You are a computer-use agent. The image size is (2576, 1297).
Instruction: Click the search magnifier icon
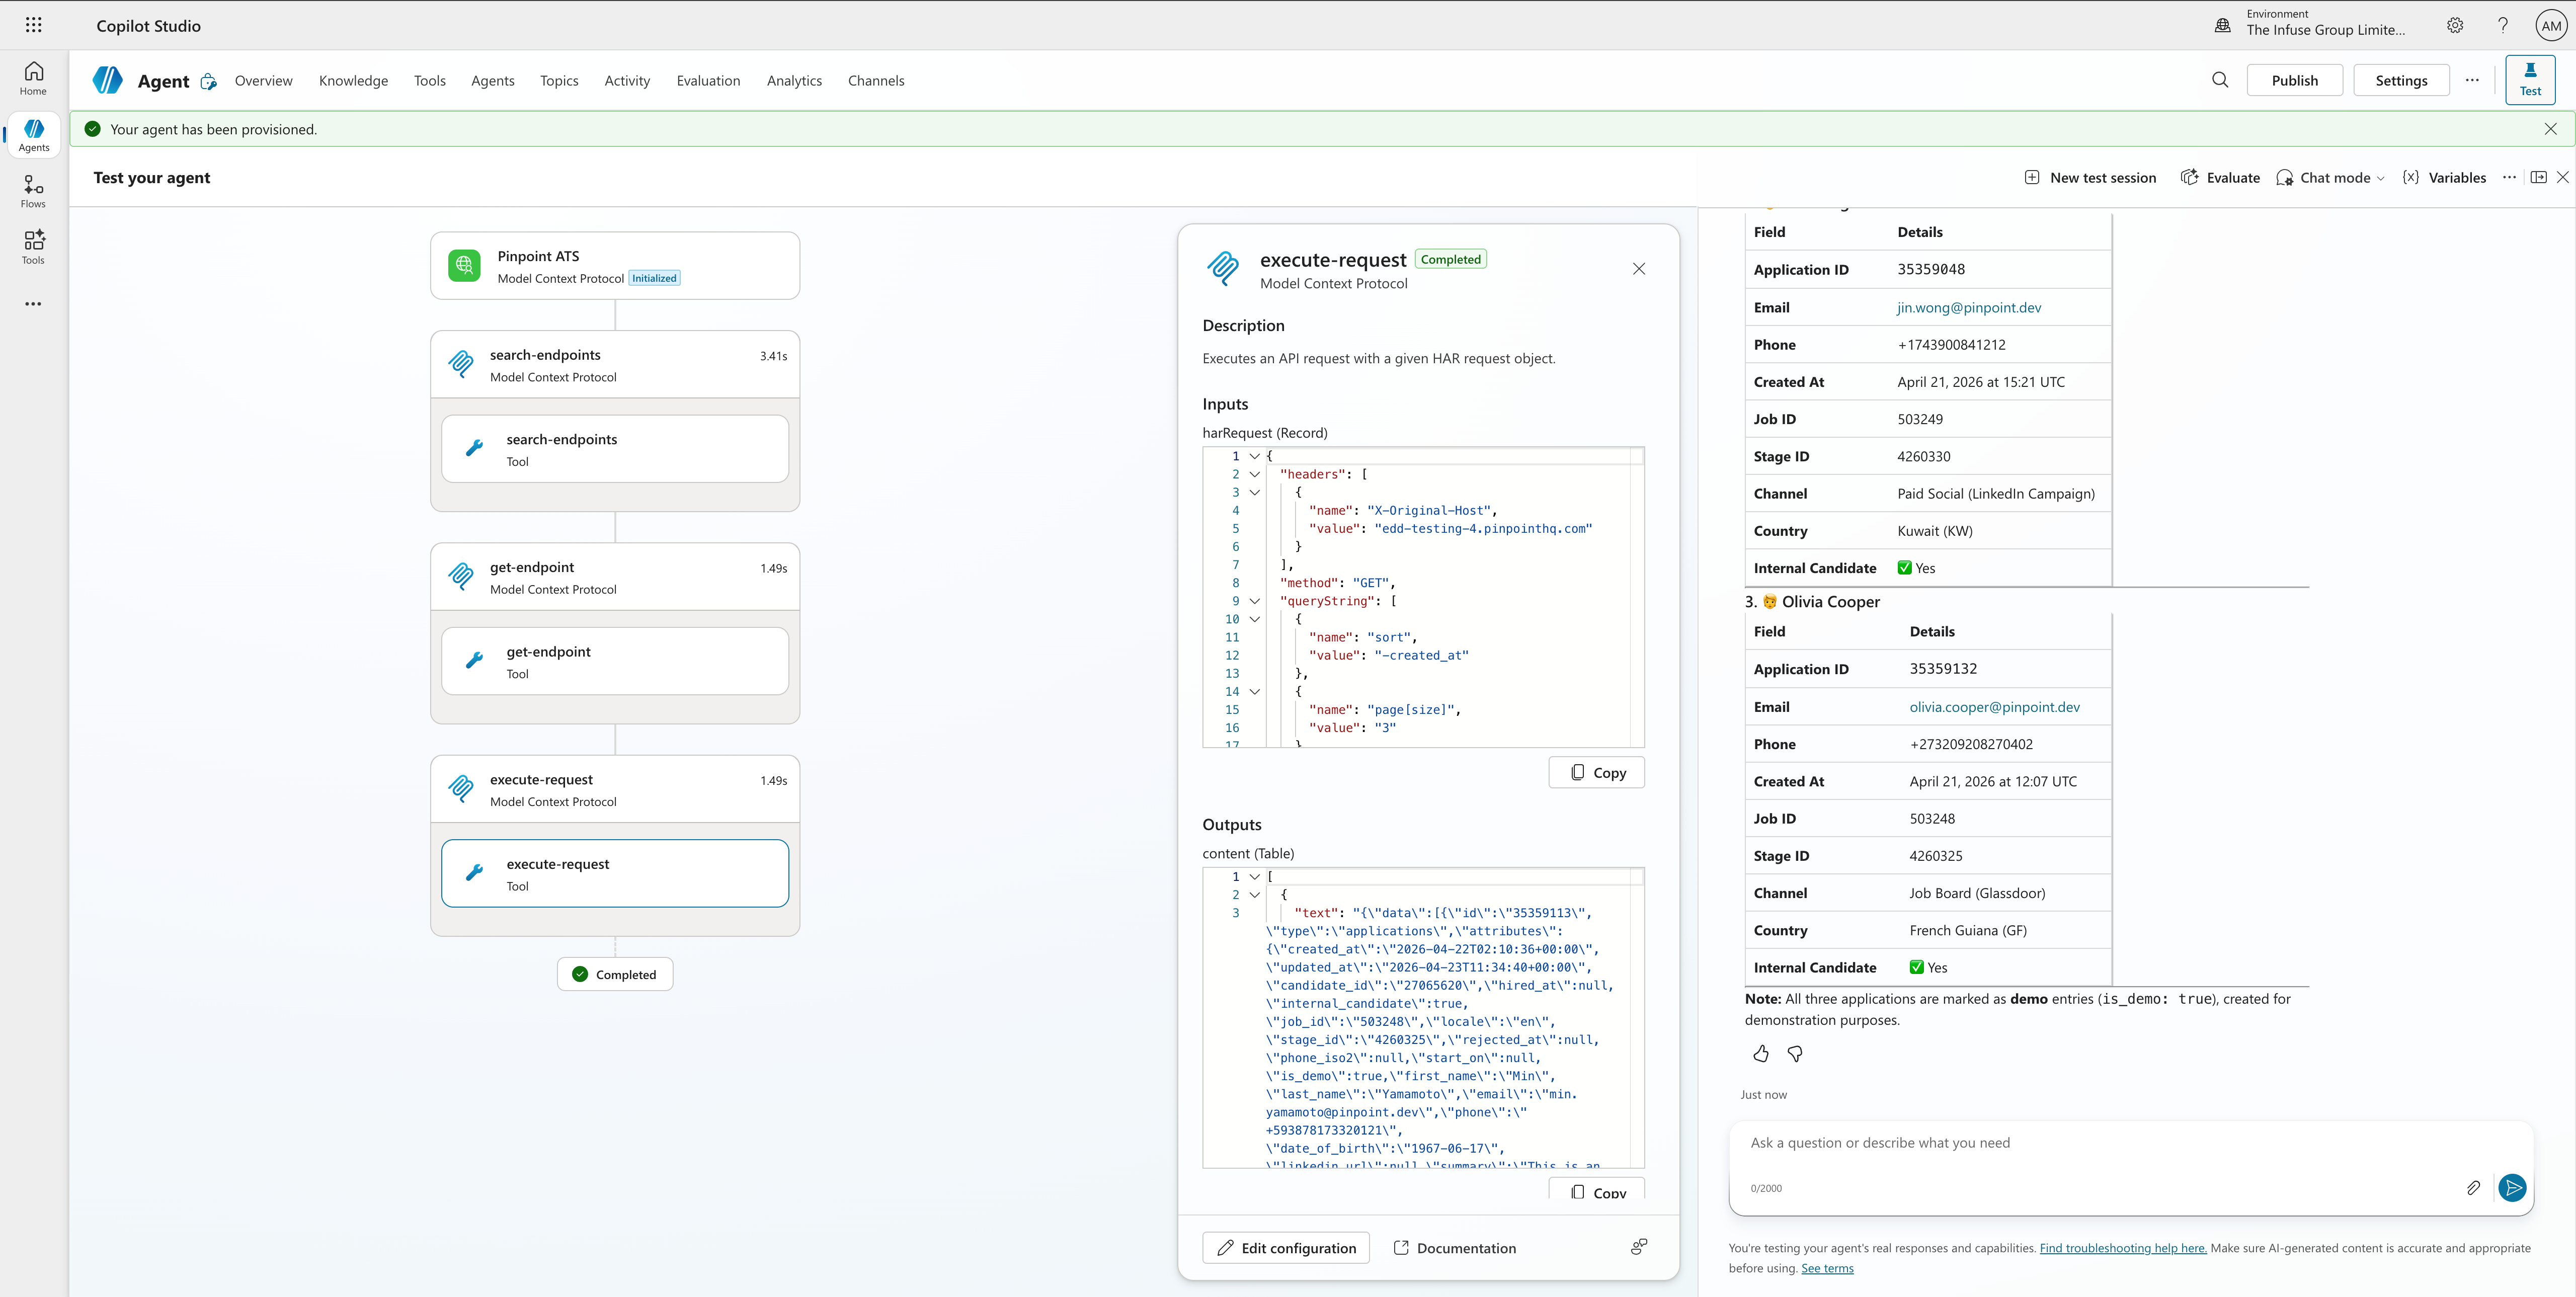2220,80
